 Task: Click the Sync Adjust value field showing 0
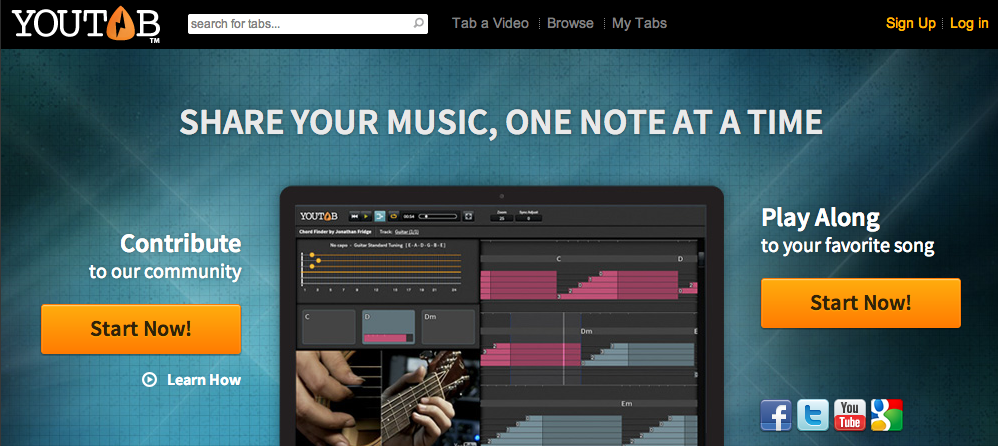tap(528, 218)
